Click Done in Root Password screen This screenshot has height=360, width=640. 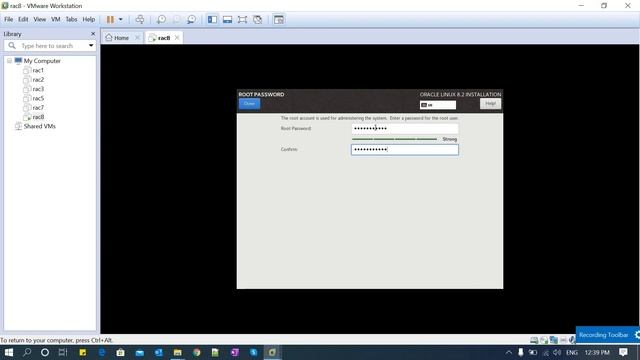point(249,104)
